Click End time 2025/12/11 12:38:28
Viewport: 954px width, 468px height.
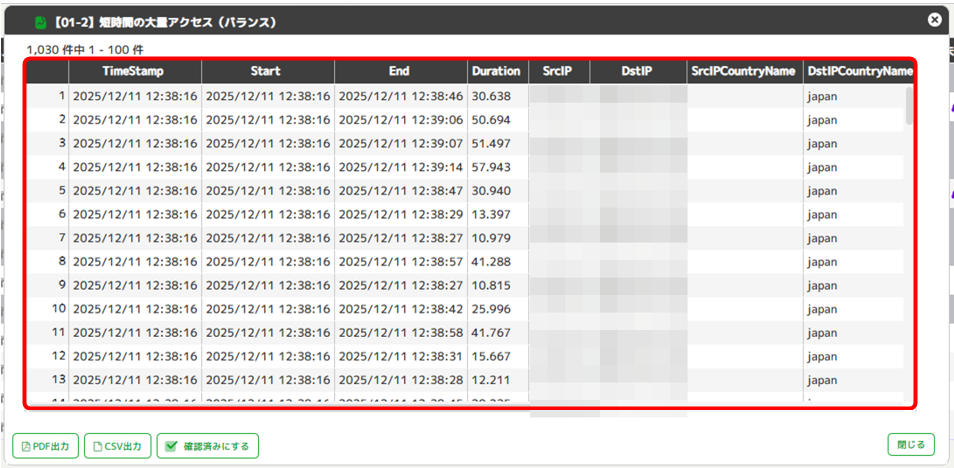(x=401, y=380)
